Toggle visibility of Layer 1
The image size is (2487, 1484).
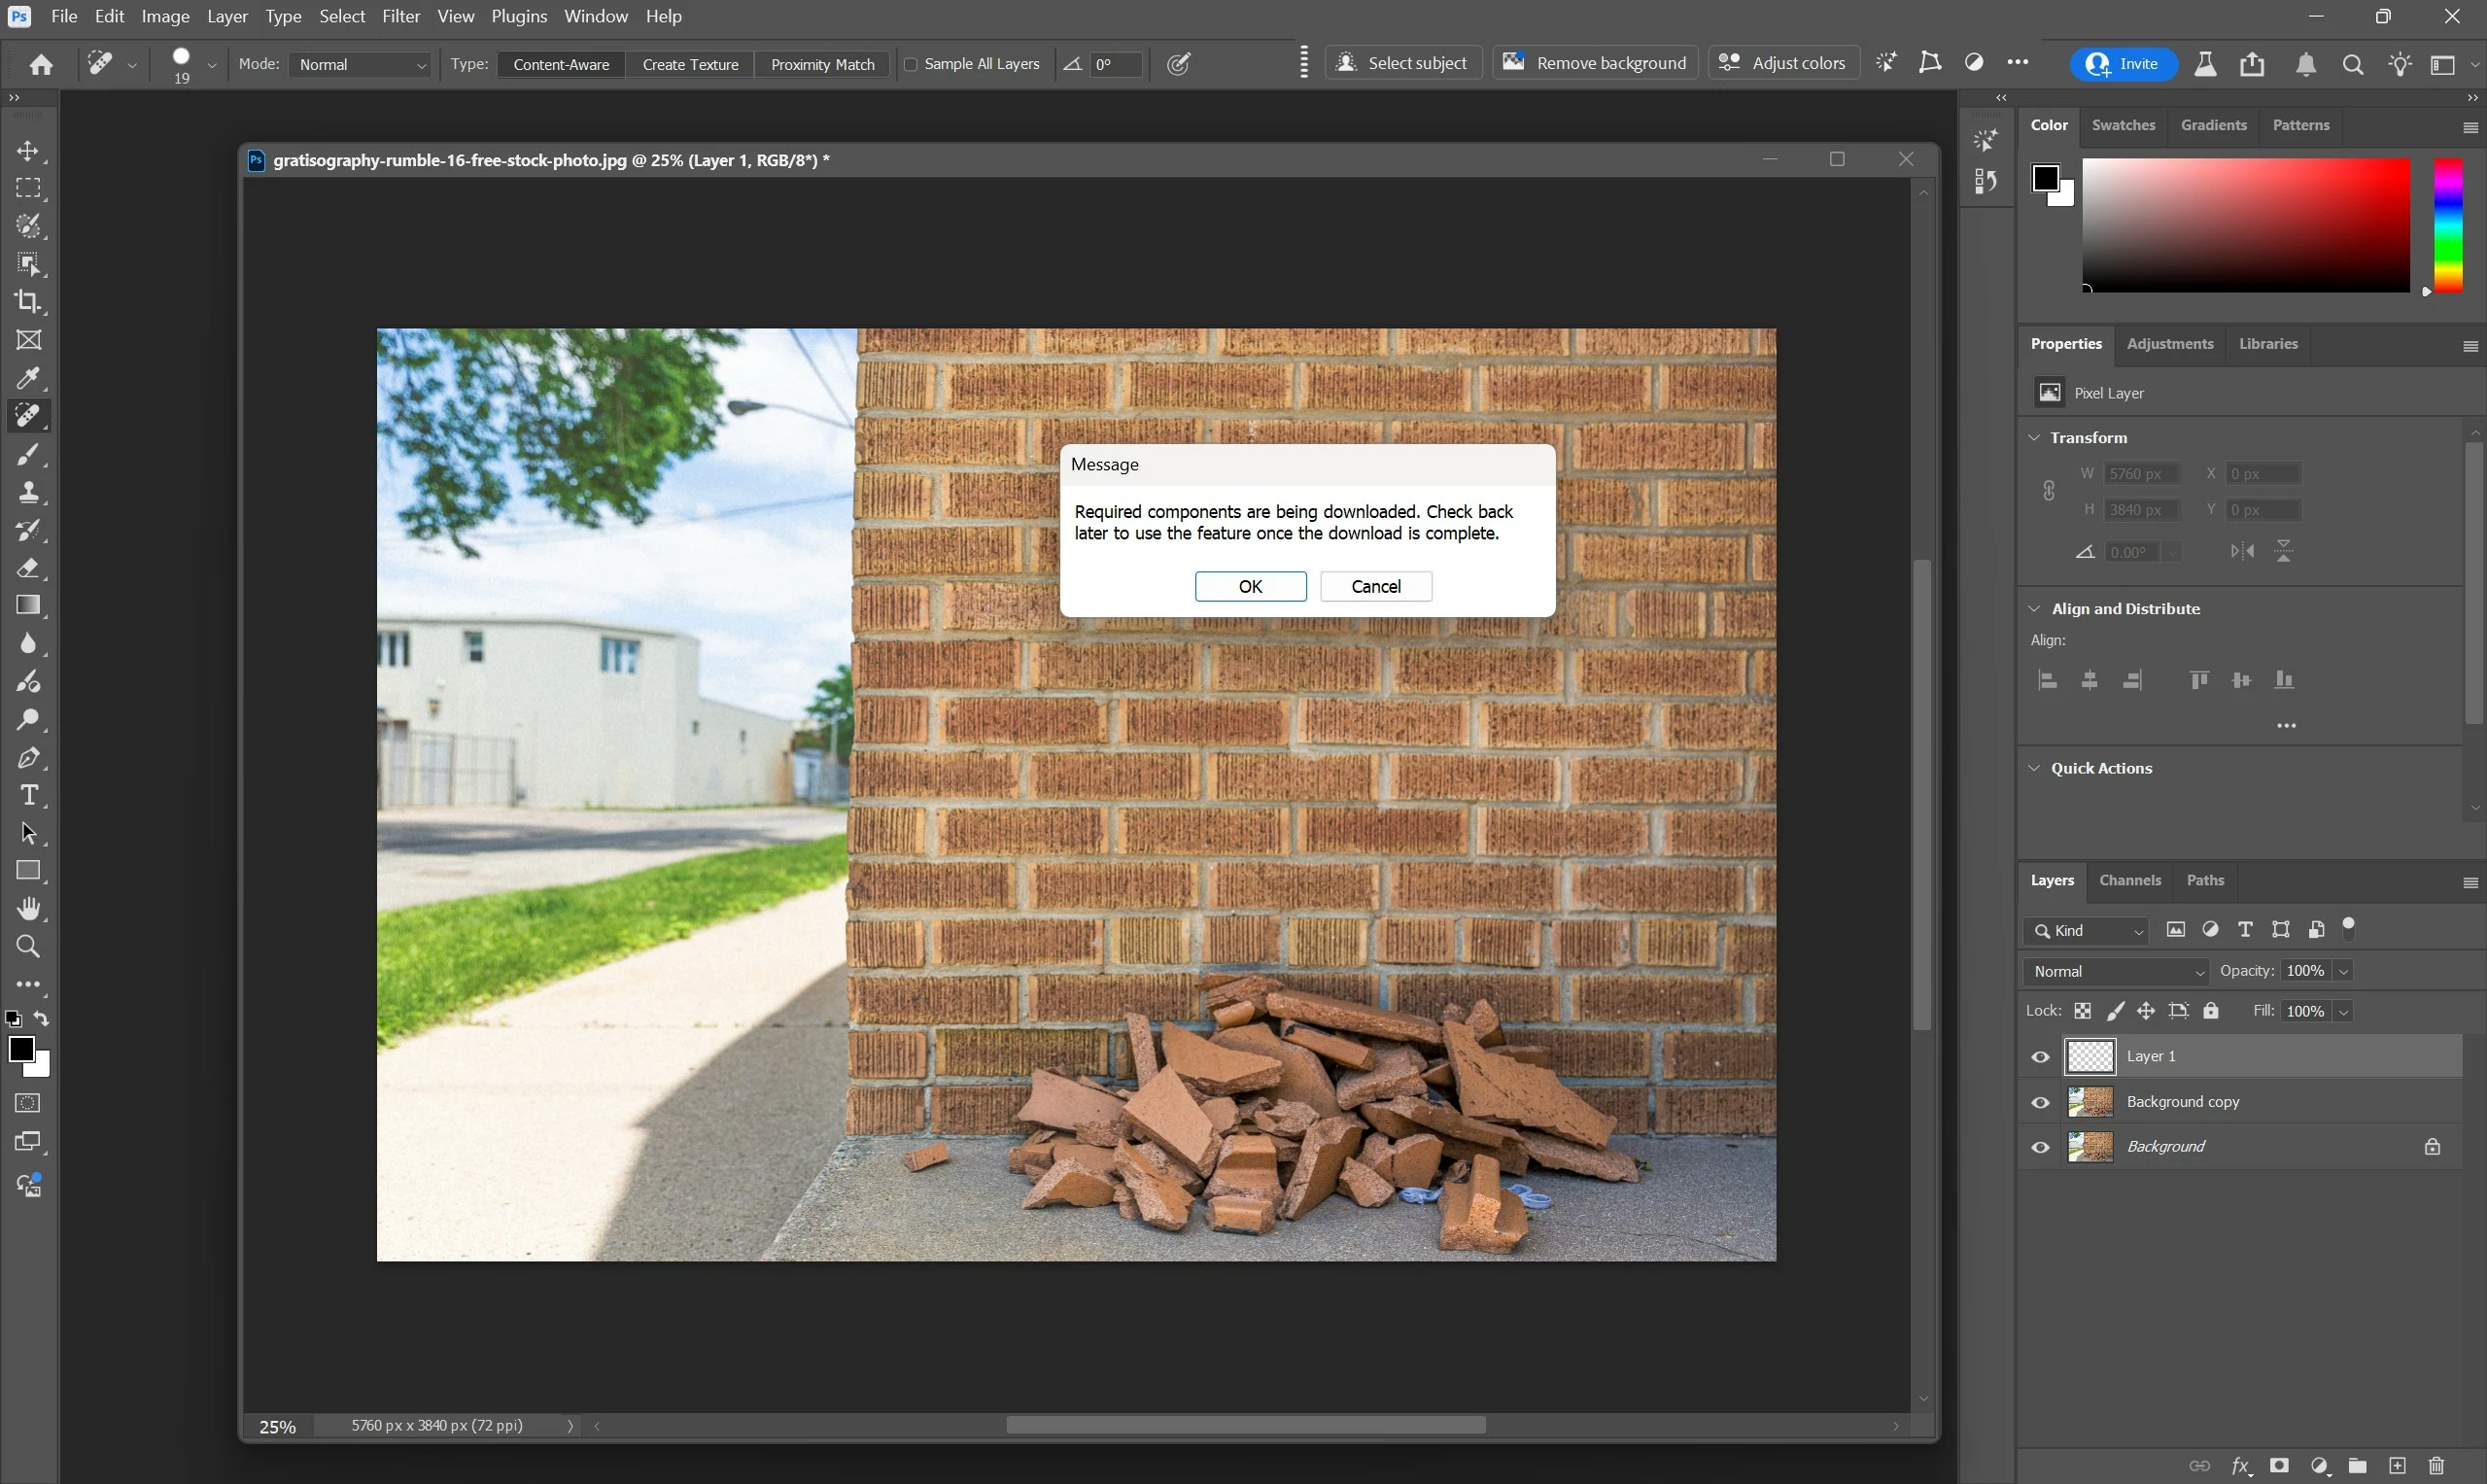(2040, 1057)
